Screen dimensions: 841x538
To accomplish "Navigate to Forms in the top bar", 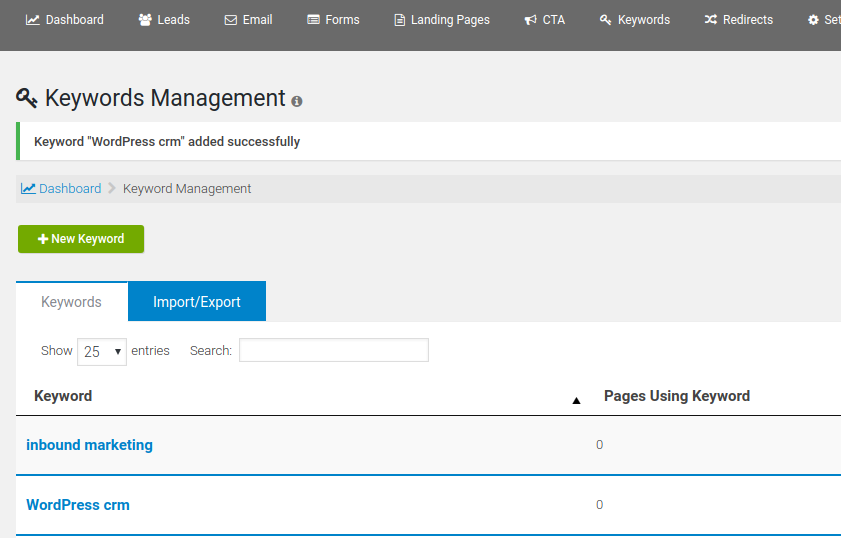I will coord(333,20).
